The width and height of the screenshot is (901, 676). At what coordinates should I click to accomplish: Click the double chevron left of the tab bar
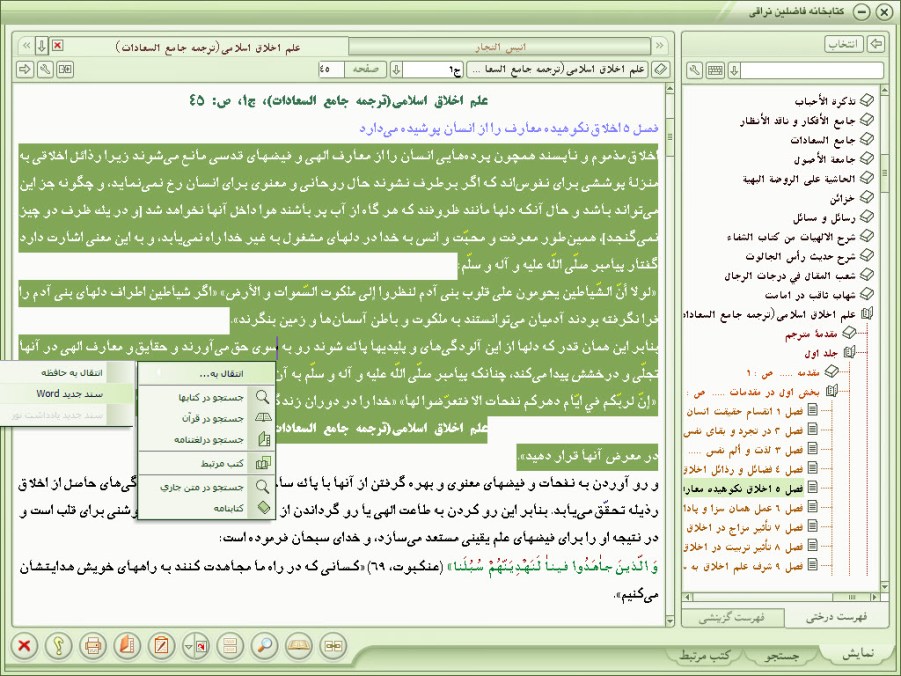(x=26, y=45)
